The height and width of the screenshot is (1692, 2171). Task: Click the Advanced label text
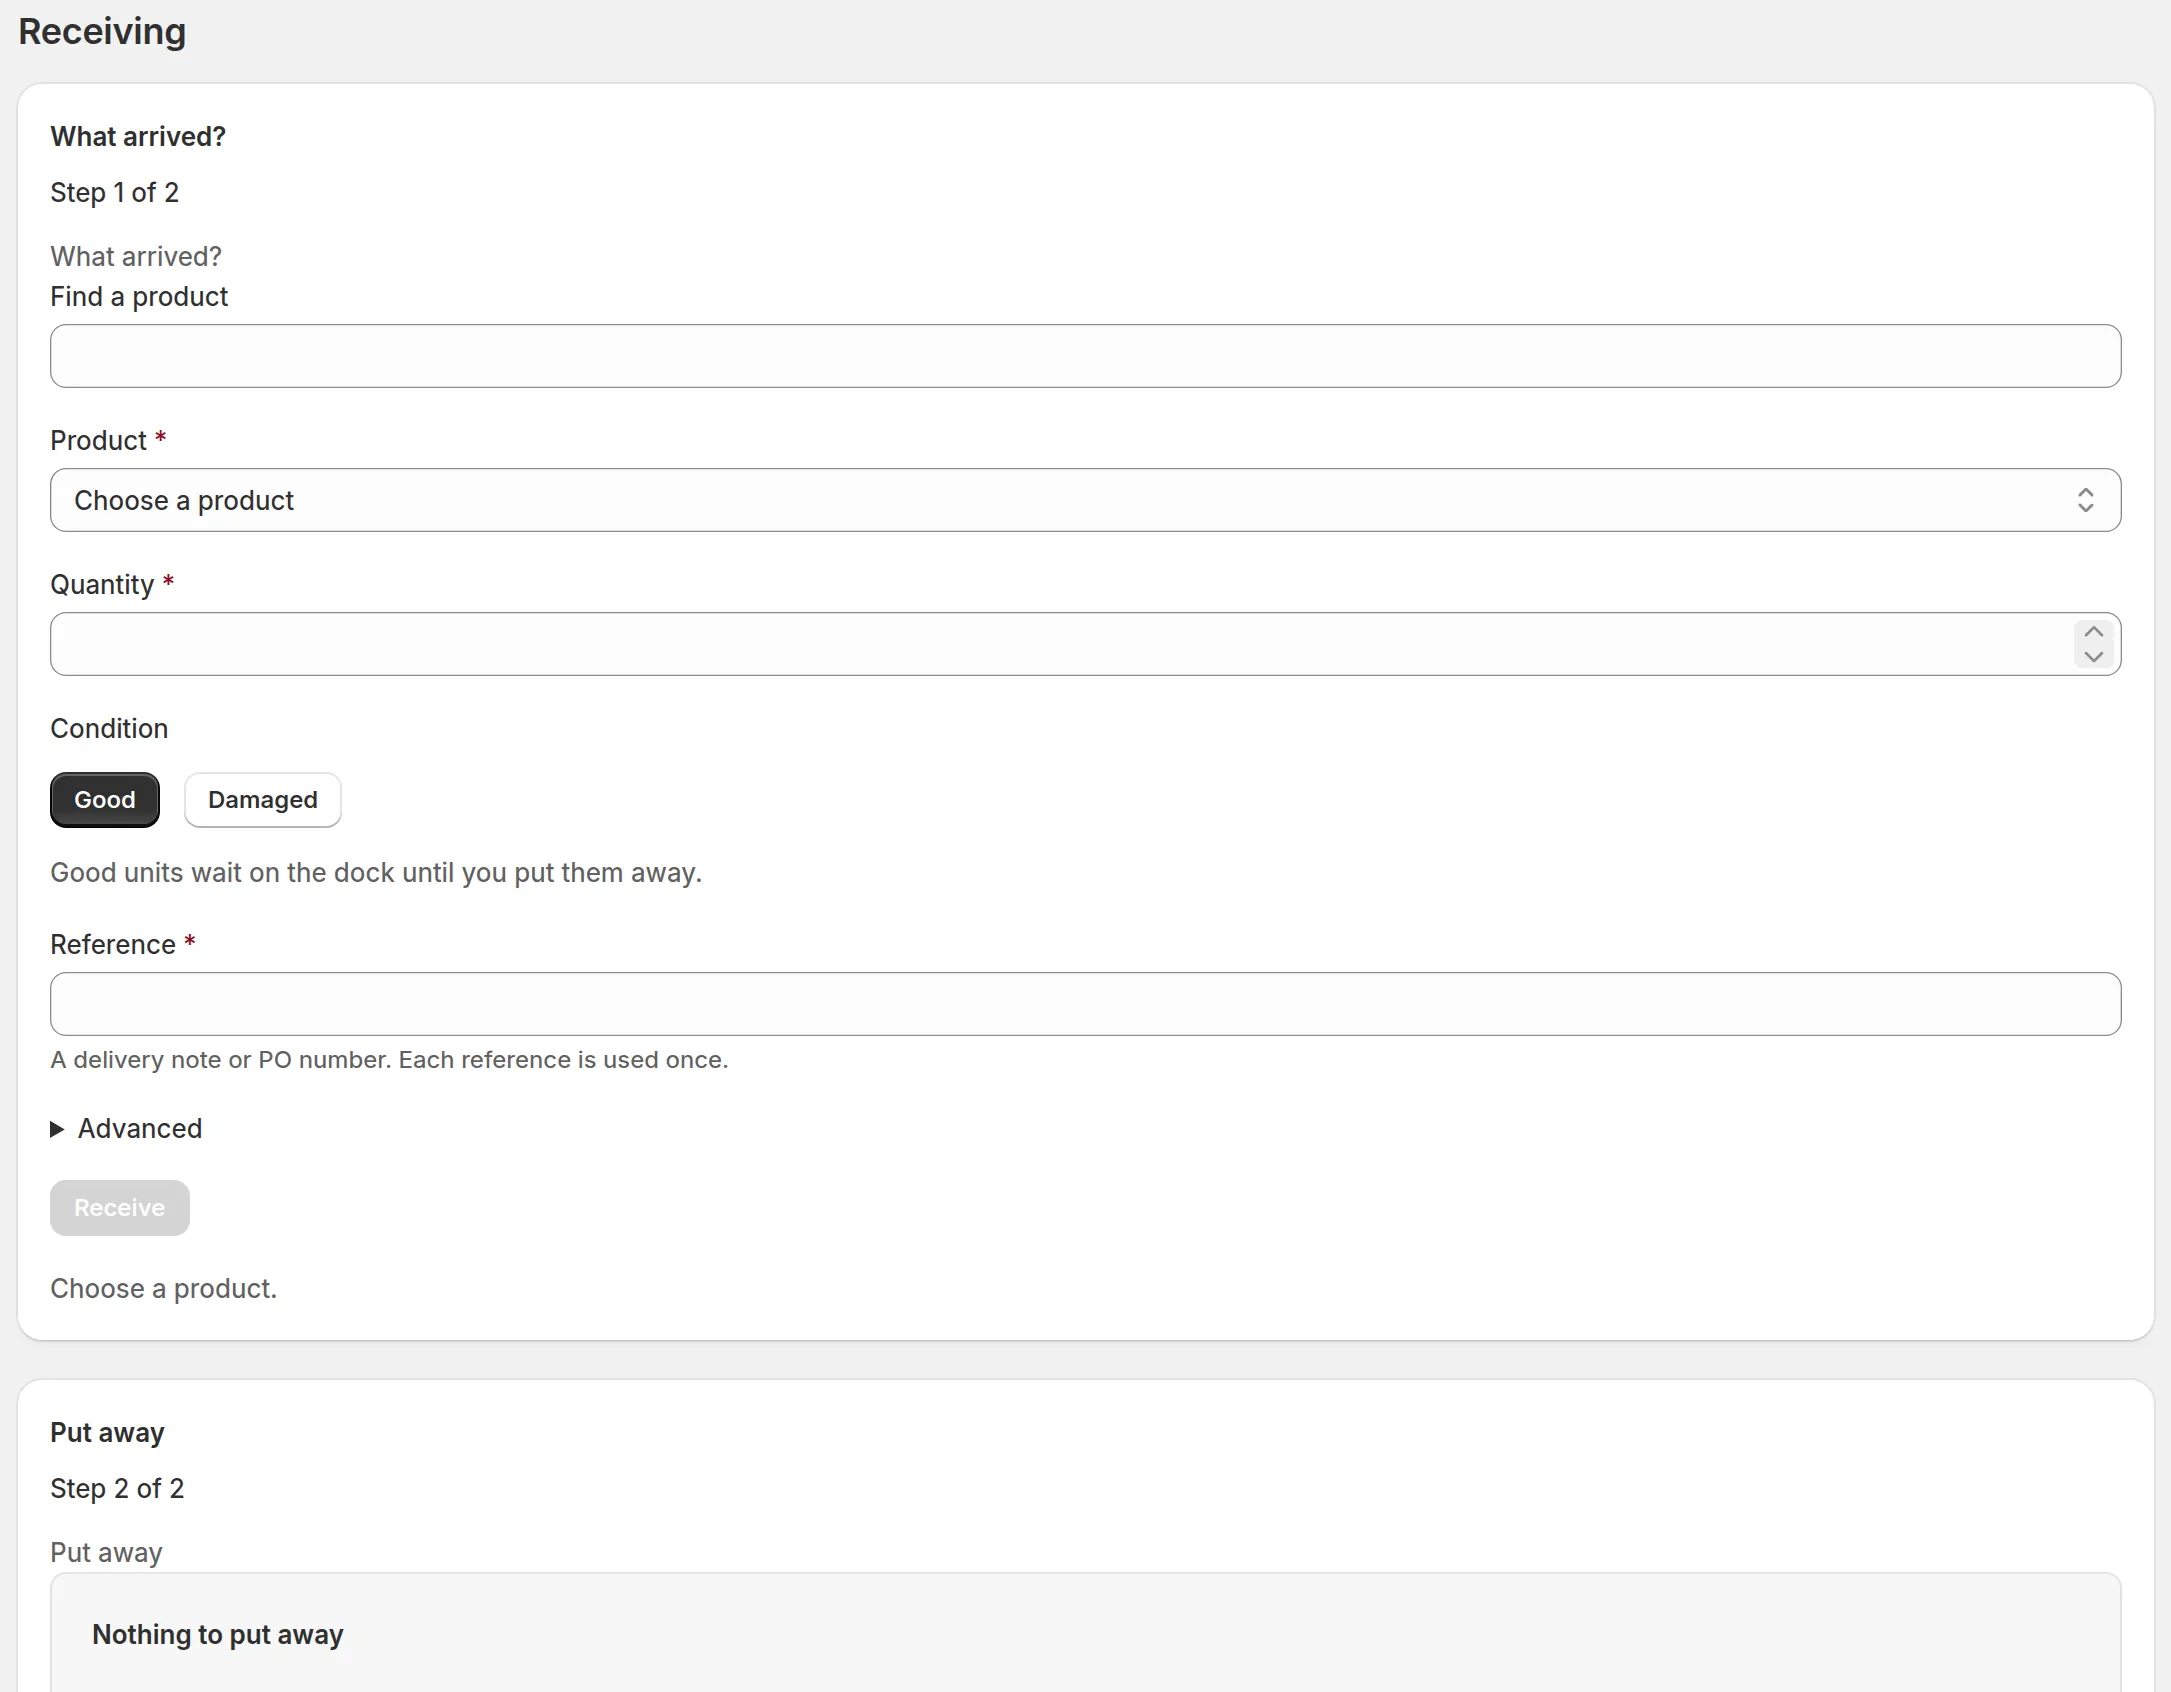click(x=140, y=1129)
